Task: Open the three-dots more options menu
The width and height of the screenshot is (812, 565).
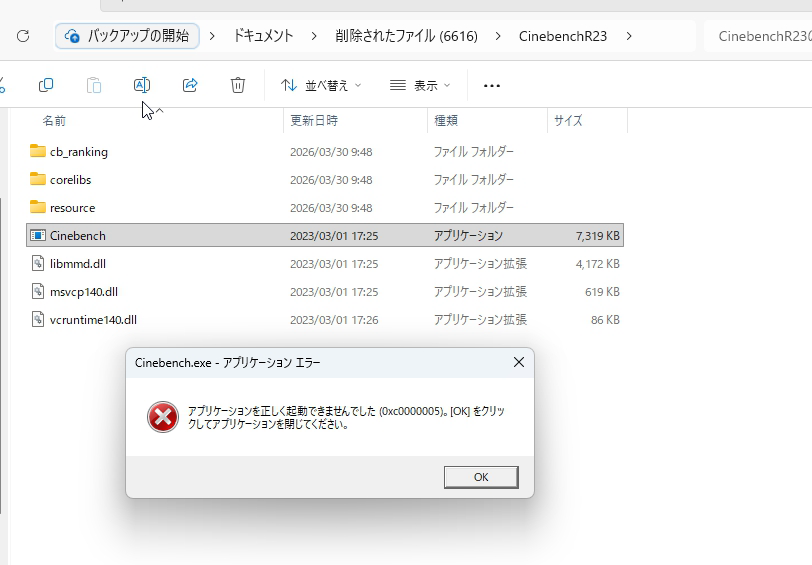Action: click(x=491, y=85)
